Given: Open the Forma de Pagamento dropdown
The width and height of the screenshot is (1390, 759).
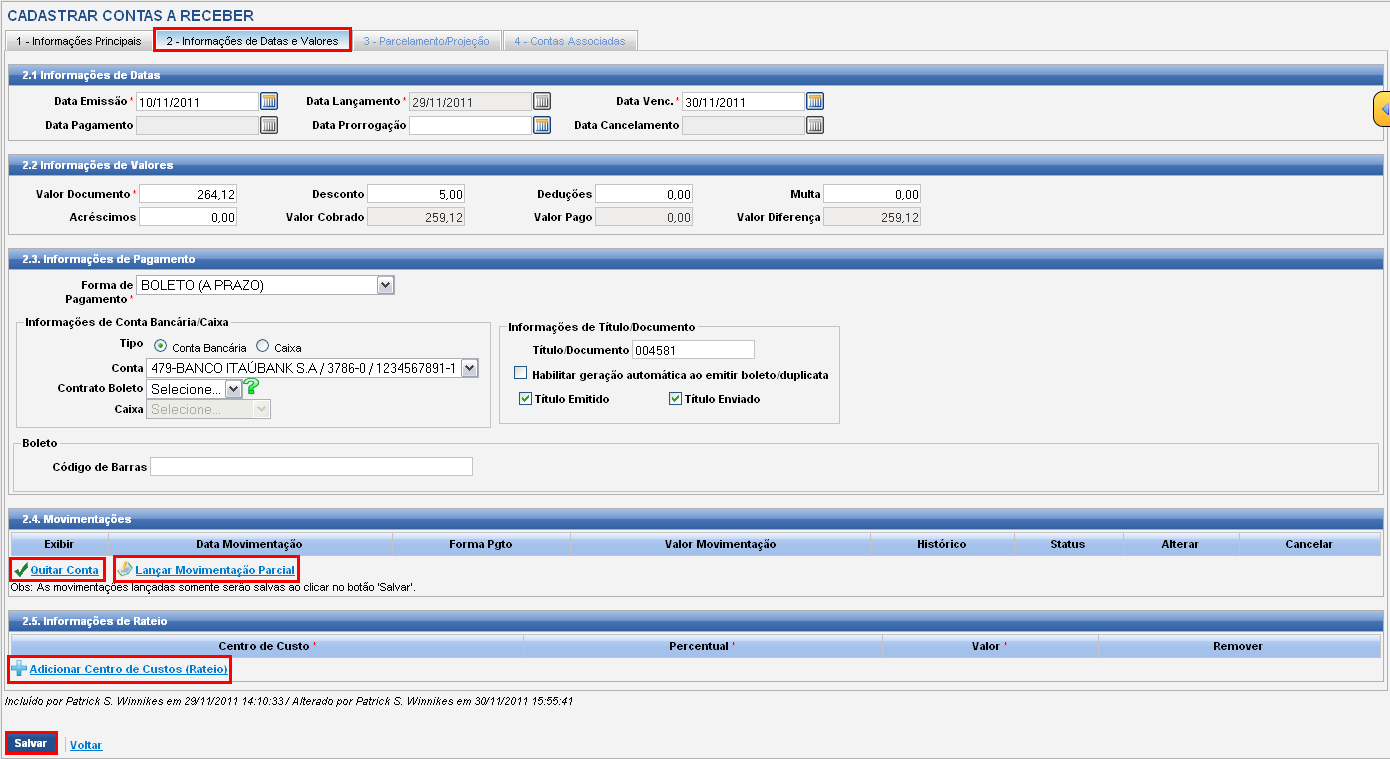Looking at the screenshot, I should (266, 285).
